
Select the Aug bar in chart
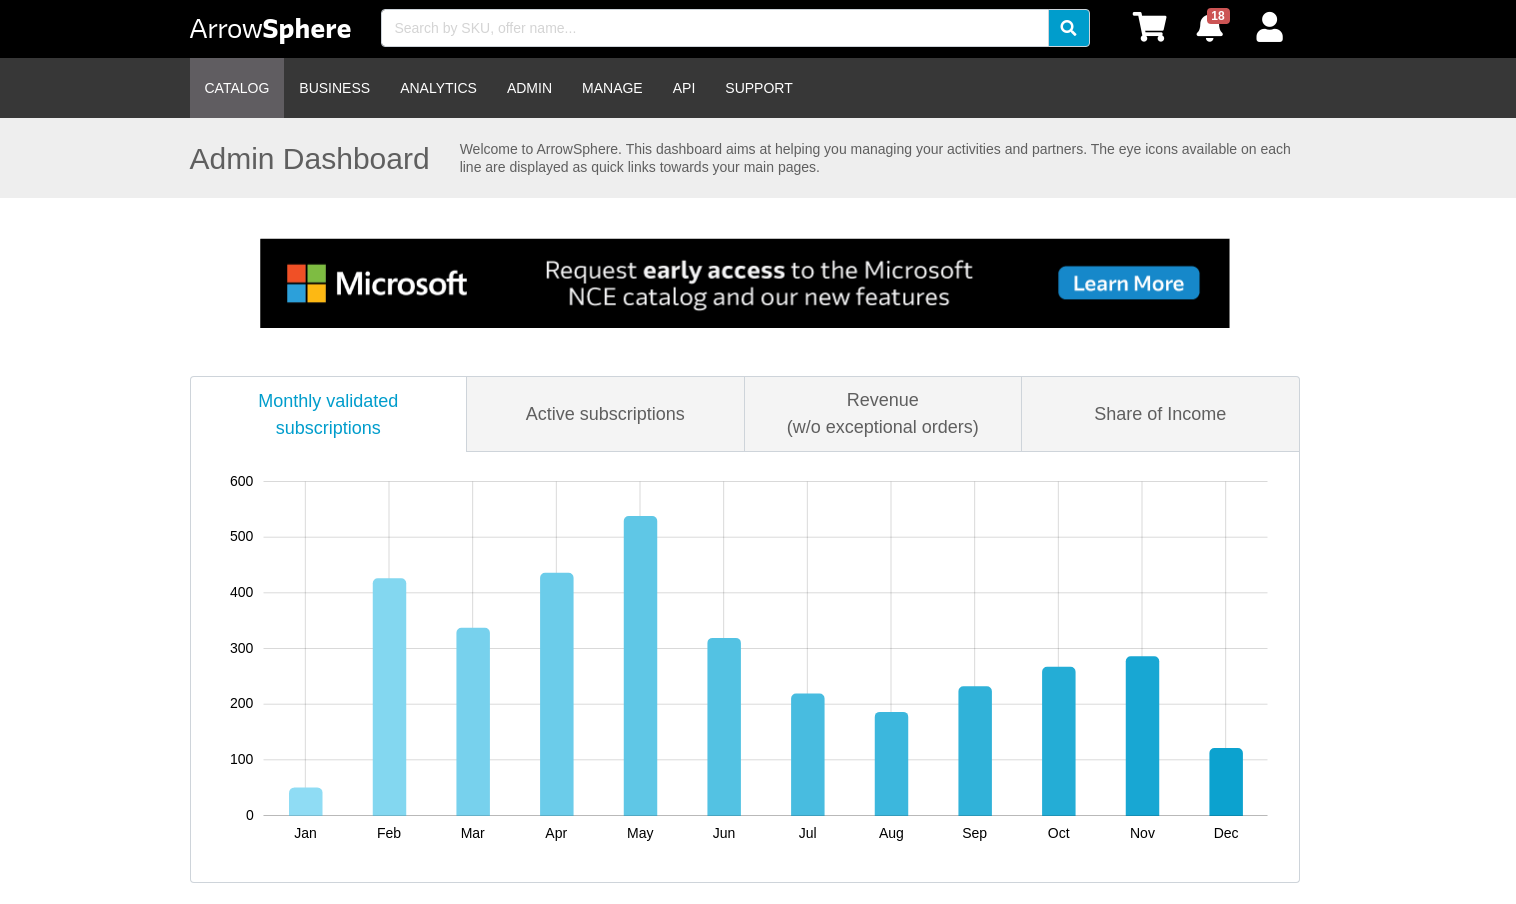coord(891,764)
